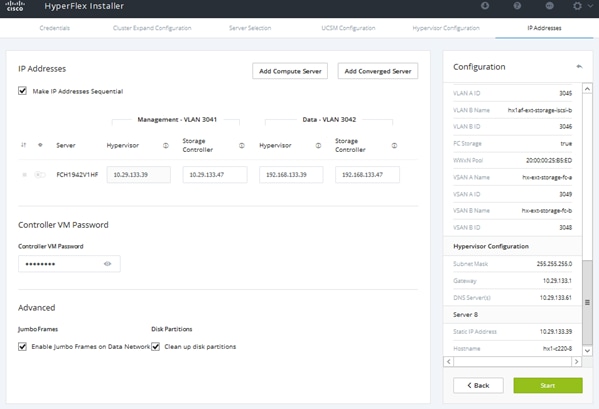Screen dimensions: 599x409
Task: Click Configuration panel scroll down arrow
Action: coord(587,350)
